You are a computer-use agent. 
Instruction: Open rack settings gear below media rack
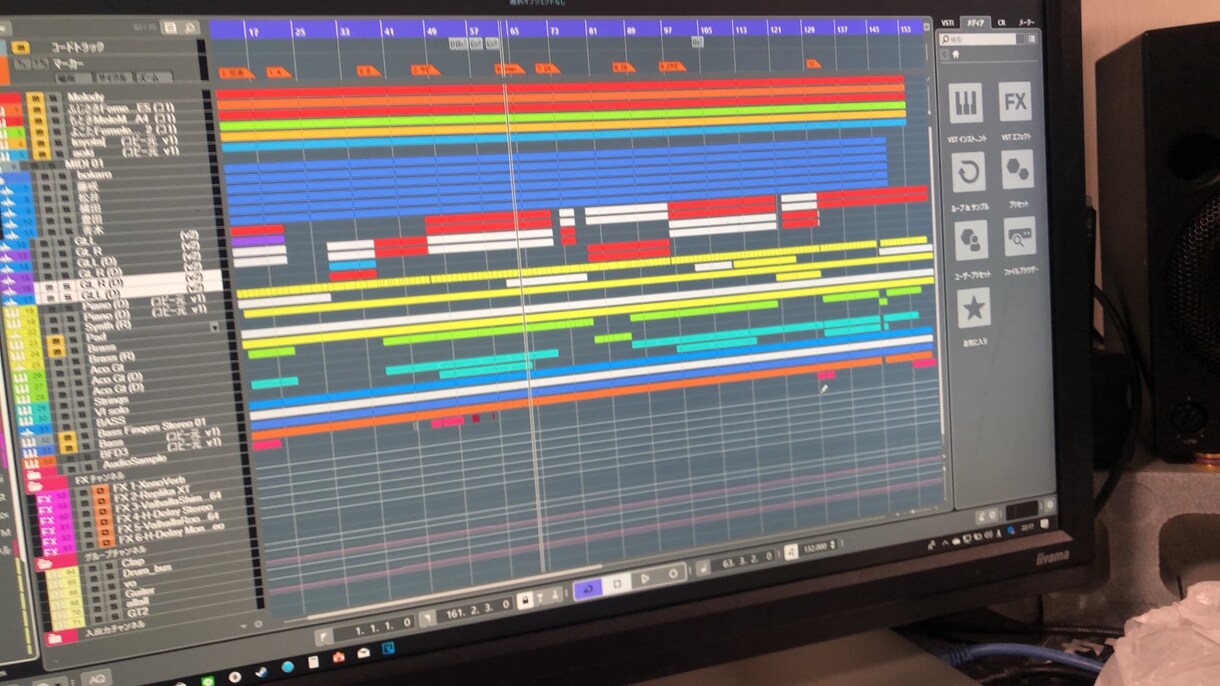pyautogui.click(x=1050, y=504)
